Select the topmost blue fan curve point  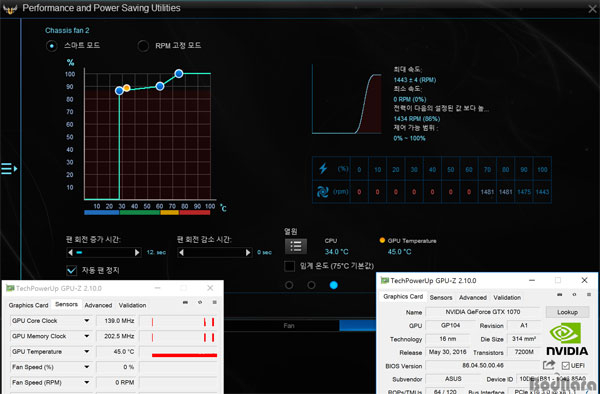[179, 73]
